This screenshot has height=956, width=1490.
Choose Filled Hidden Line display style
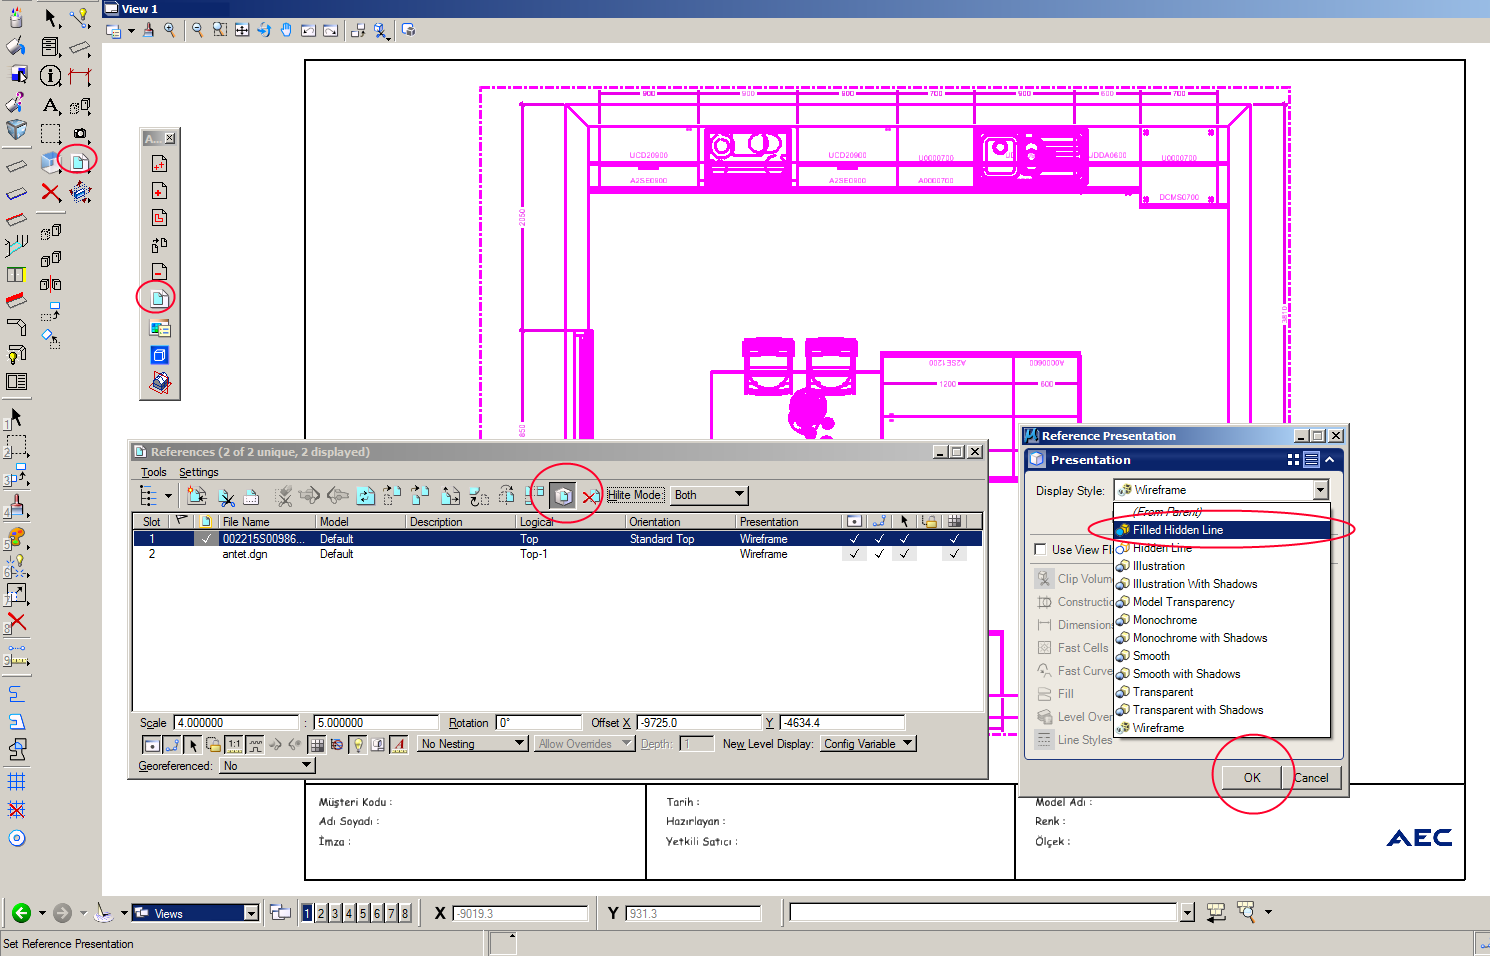coord(1178,530)
